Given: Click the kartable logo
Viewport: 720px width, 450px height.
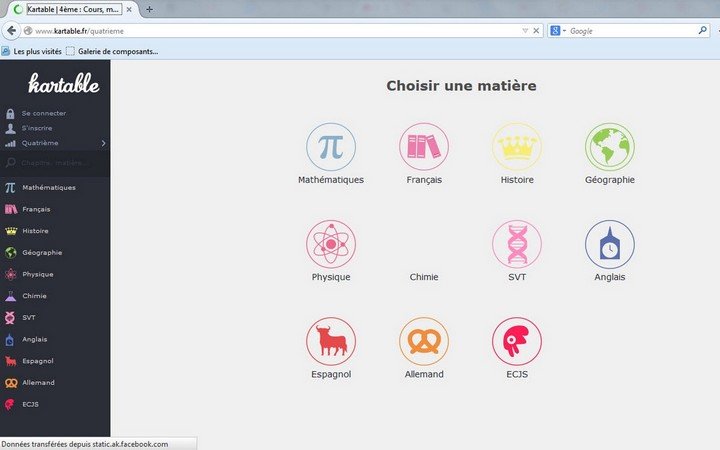Looking at the screenshot, I should click(x=63, y=84).
